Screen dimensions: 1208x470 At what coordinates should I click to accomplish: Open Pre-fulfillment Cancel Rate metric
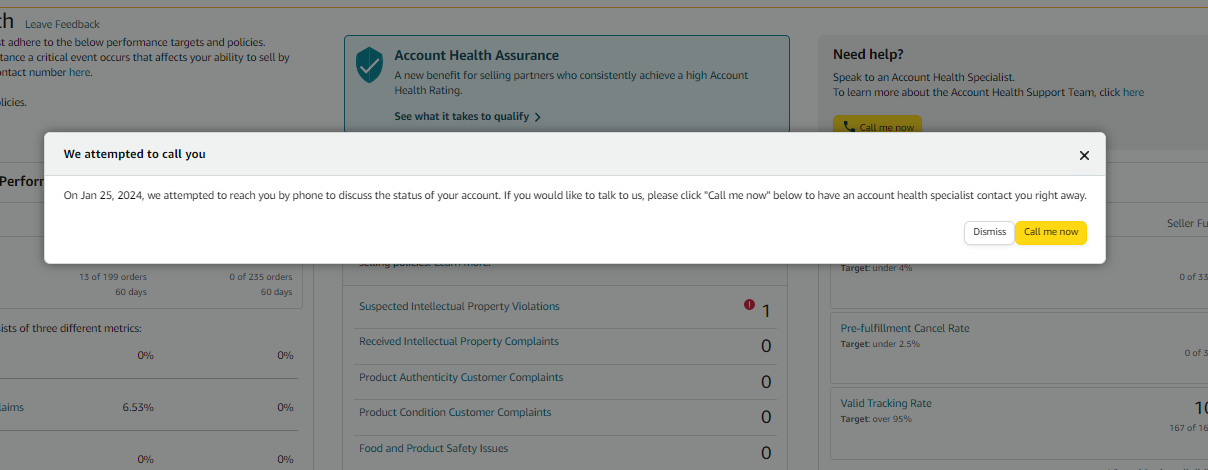click(x=904, y=328)
